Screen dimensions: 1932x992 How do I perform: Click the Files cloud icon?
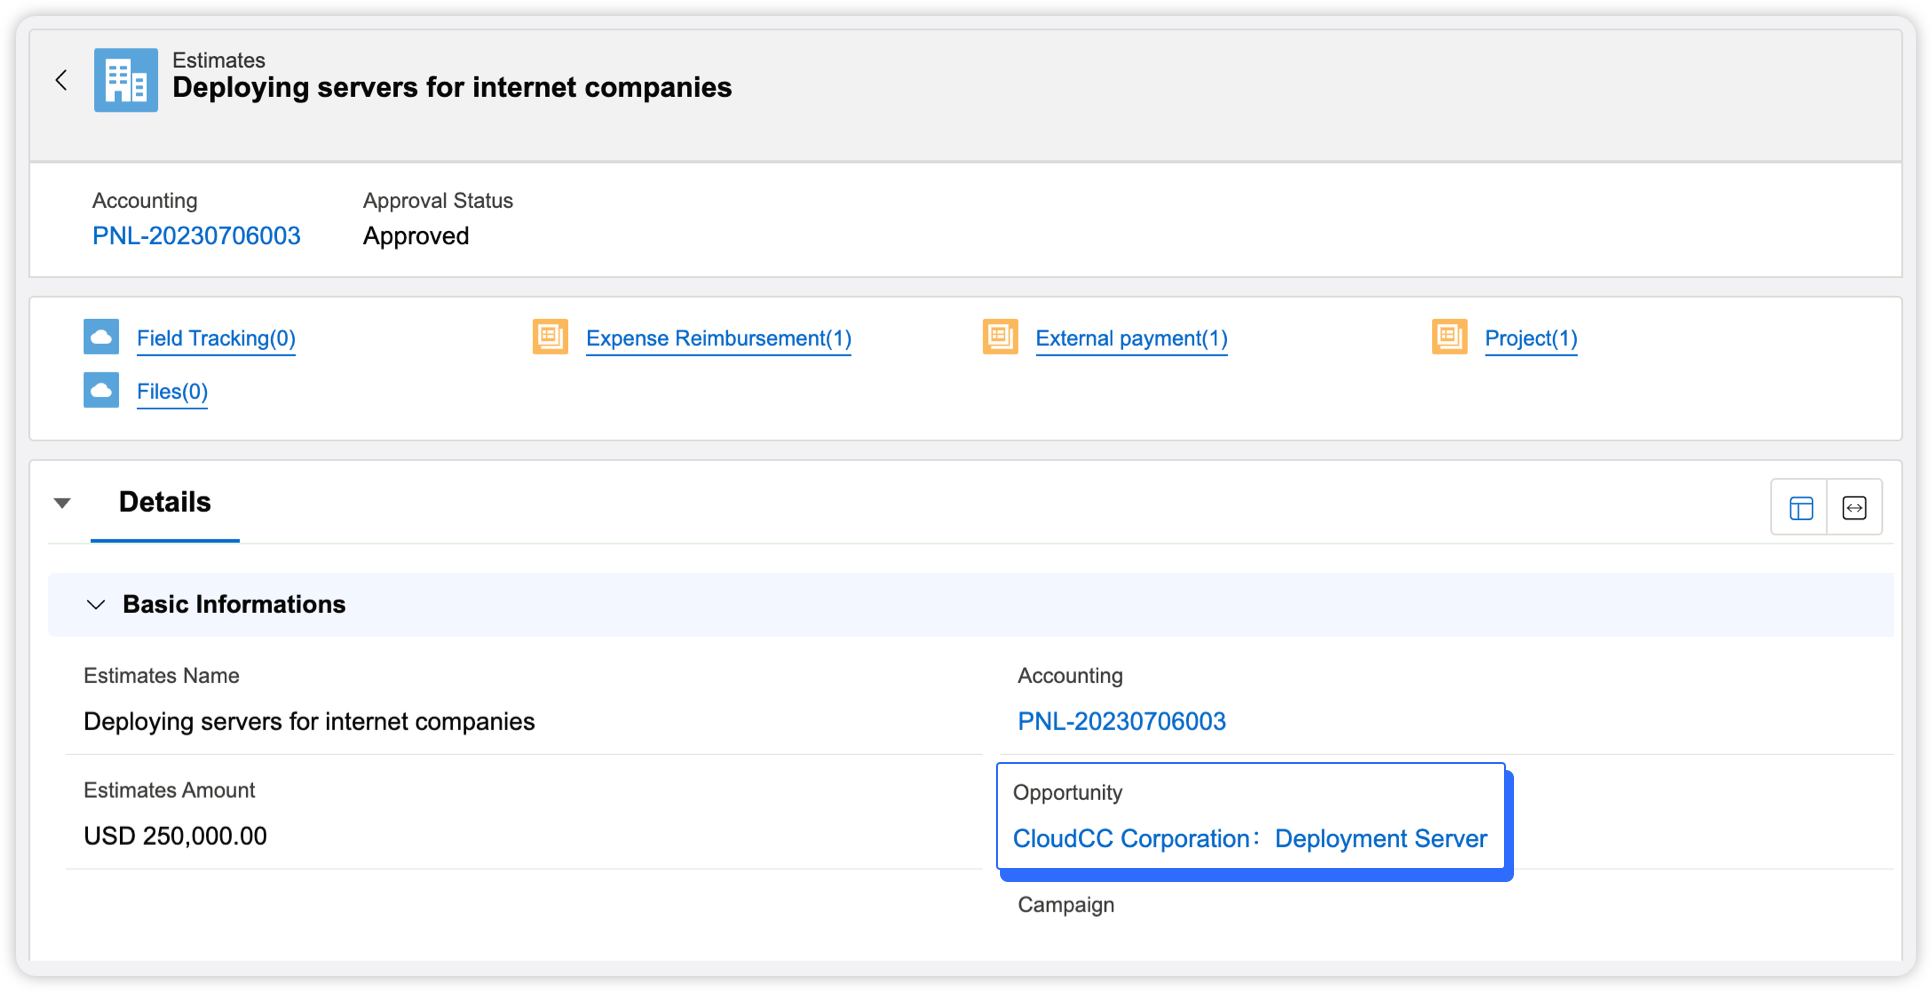click(101, 390)
